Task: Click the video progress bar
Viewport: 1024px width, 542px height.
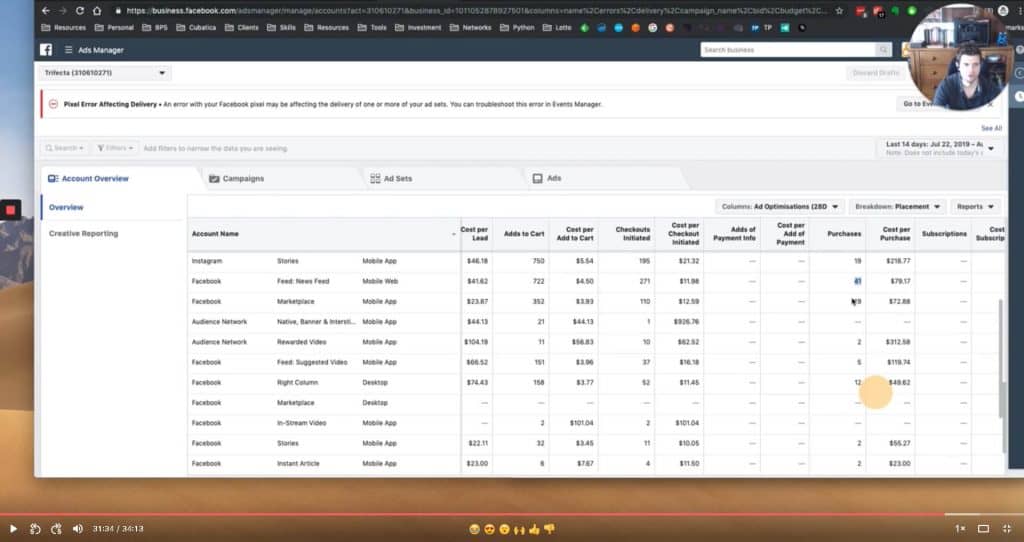Action: pyautogui.click(x=500, y=514)
